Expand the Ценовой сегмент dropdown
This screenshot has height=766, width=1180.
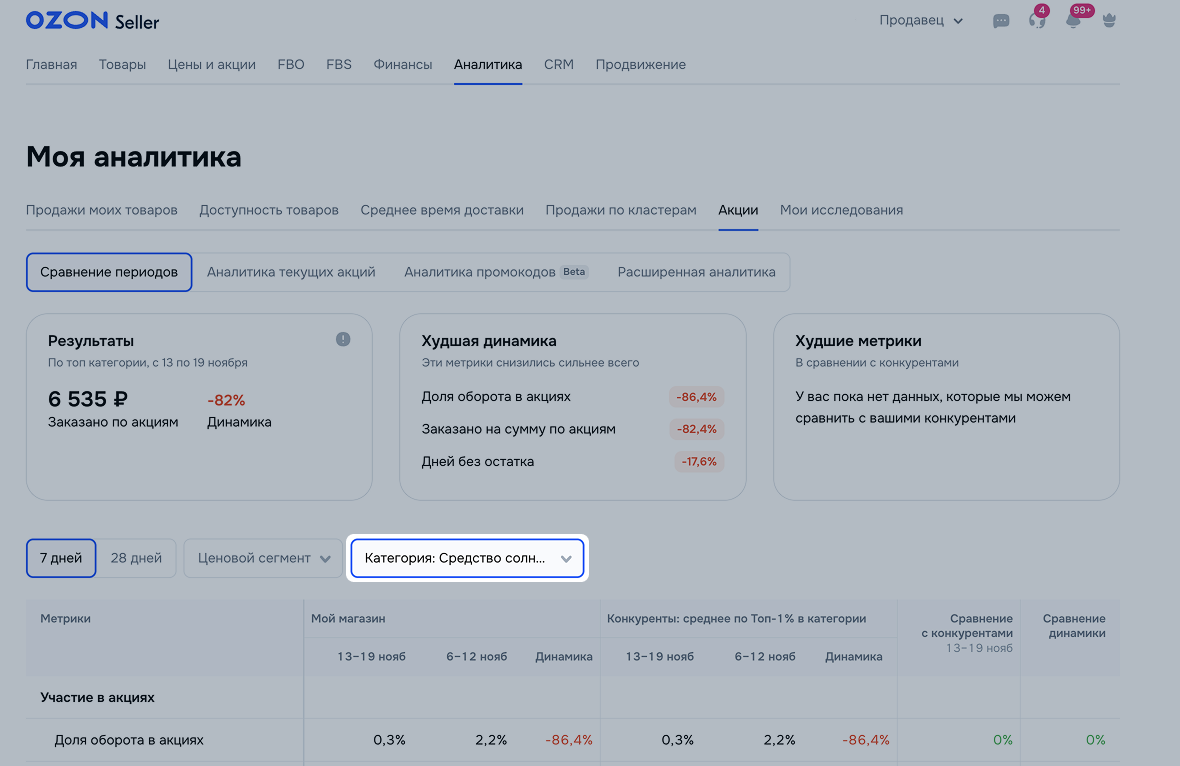pyautogui.click(x=264, y=558)
